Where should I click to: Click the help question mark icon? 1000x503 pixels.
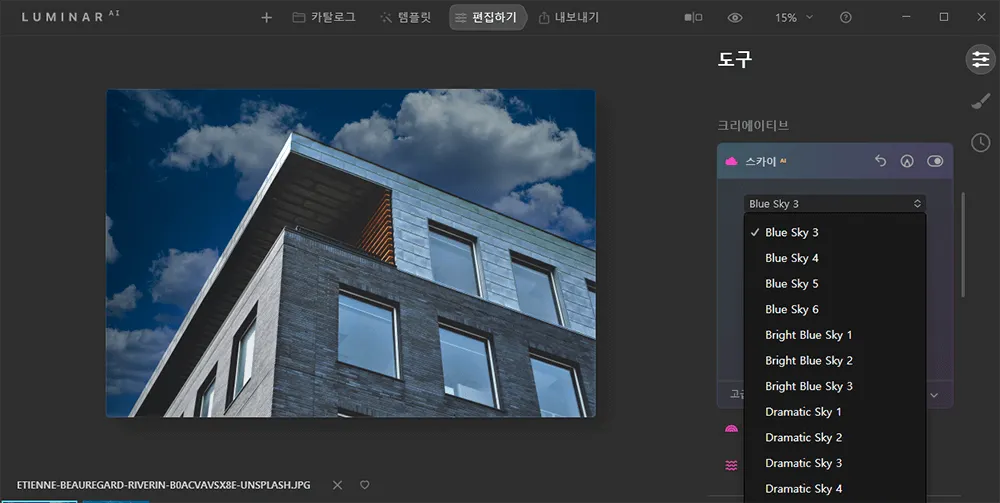(846, 18)
